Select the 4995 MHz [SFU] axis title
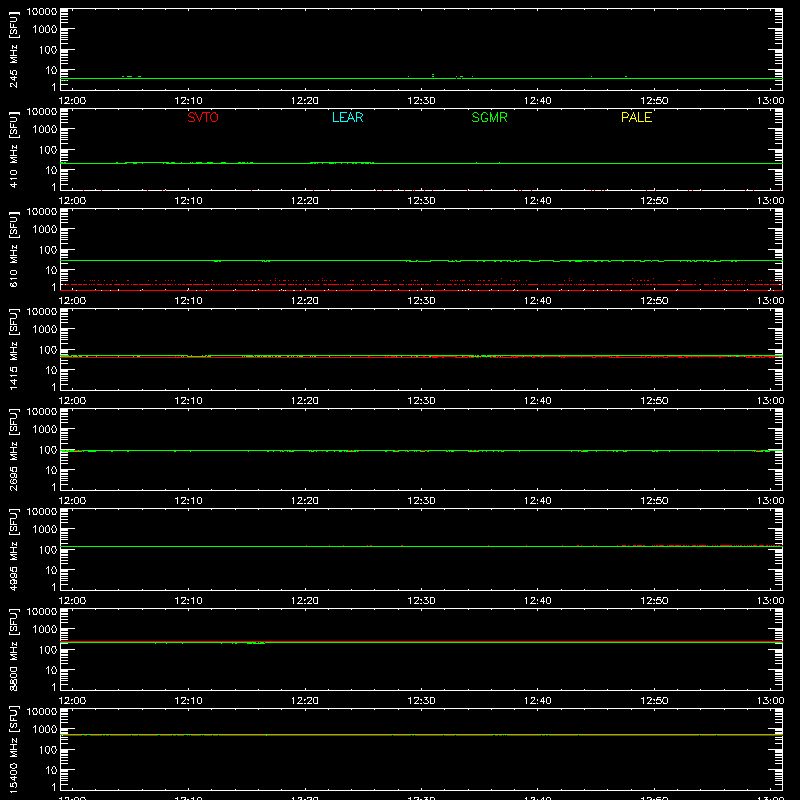This screenshot has height=800, width=800. point(13,549)
